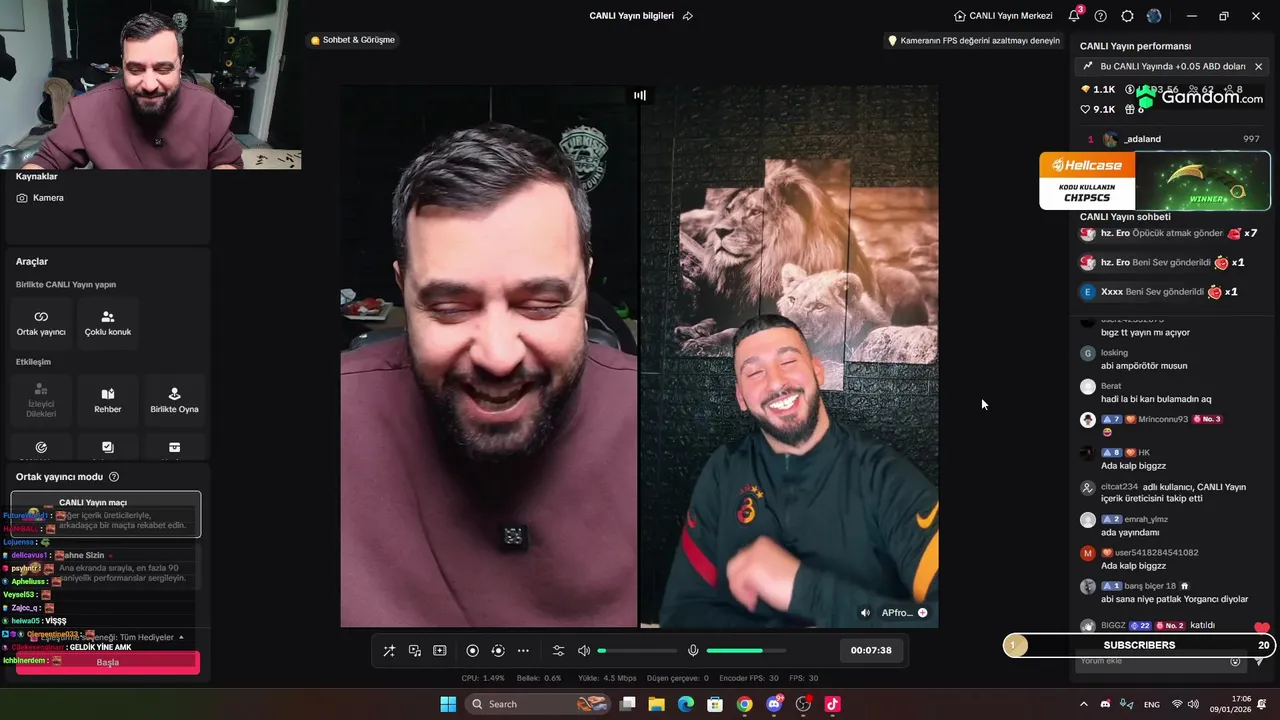
Task: Open the media and music icon
Action: (x=415, y=650)
